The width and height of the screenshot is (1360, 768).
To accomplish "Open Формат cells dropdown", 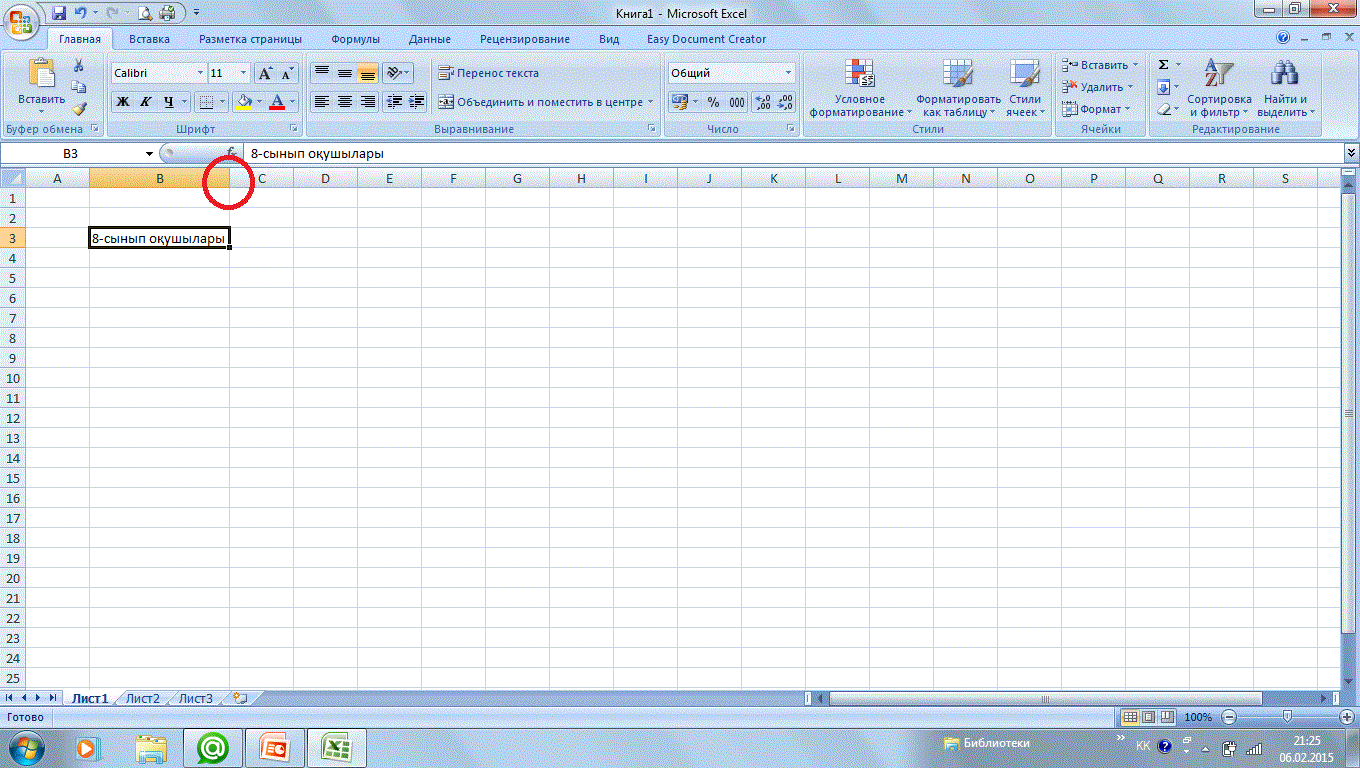I will click(1096, 109).
